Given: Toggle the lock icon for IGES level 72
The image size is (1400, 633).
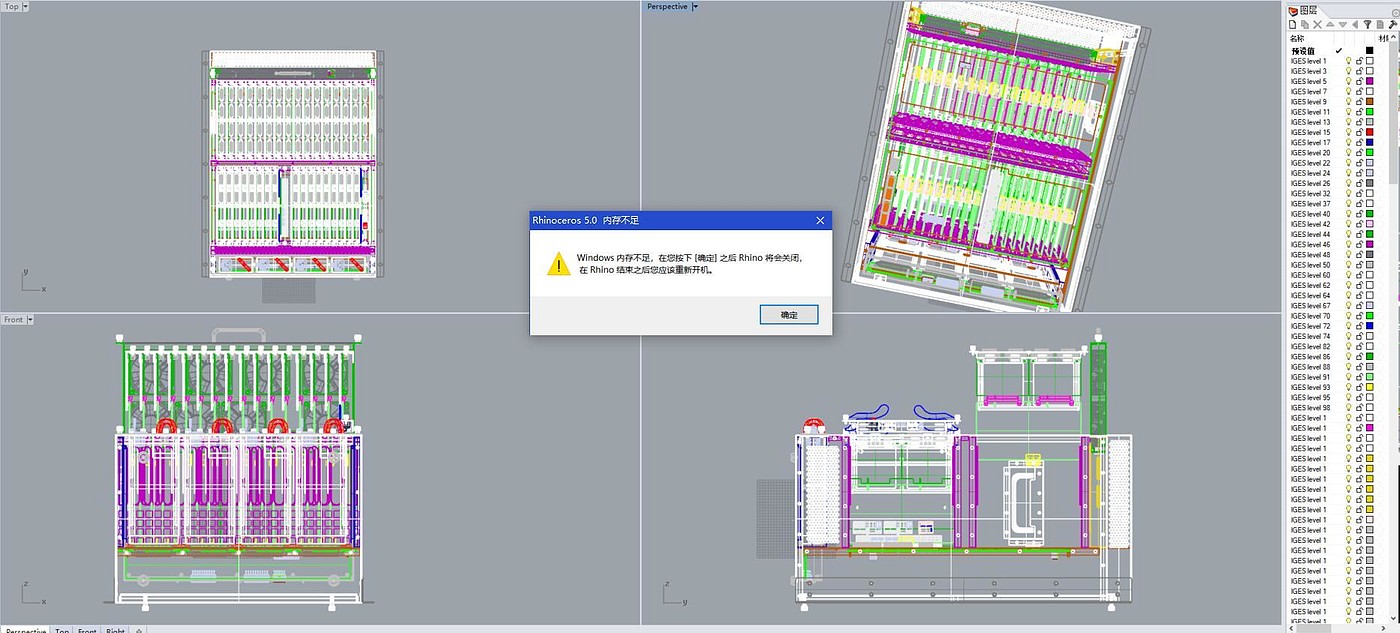Looking at the screenshot, I should tap(1359, 326).
